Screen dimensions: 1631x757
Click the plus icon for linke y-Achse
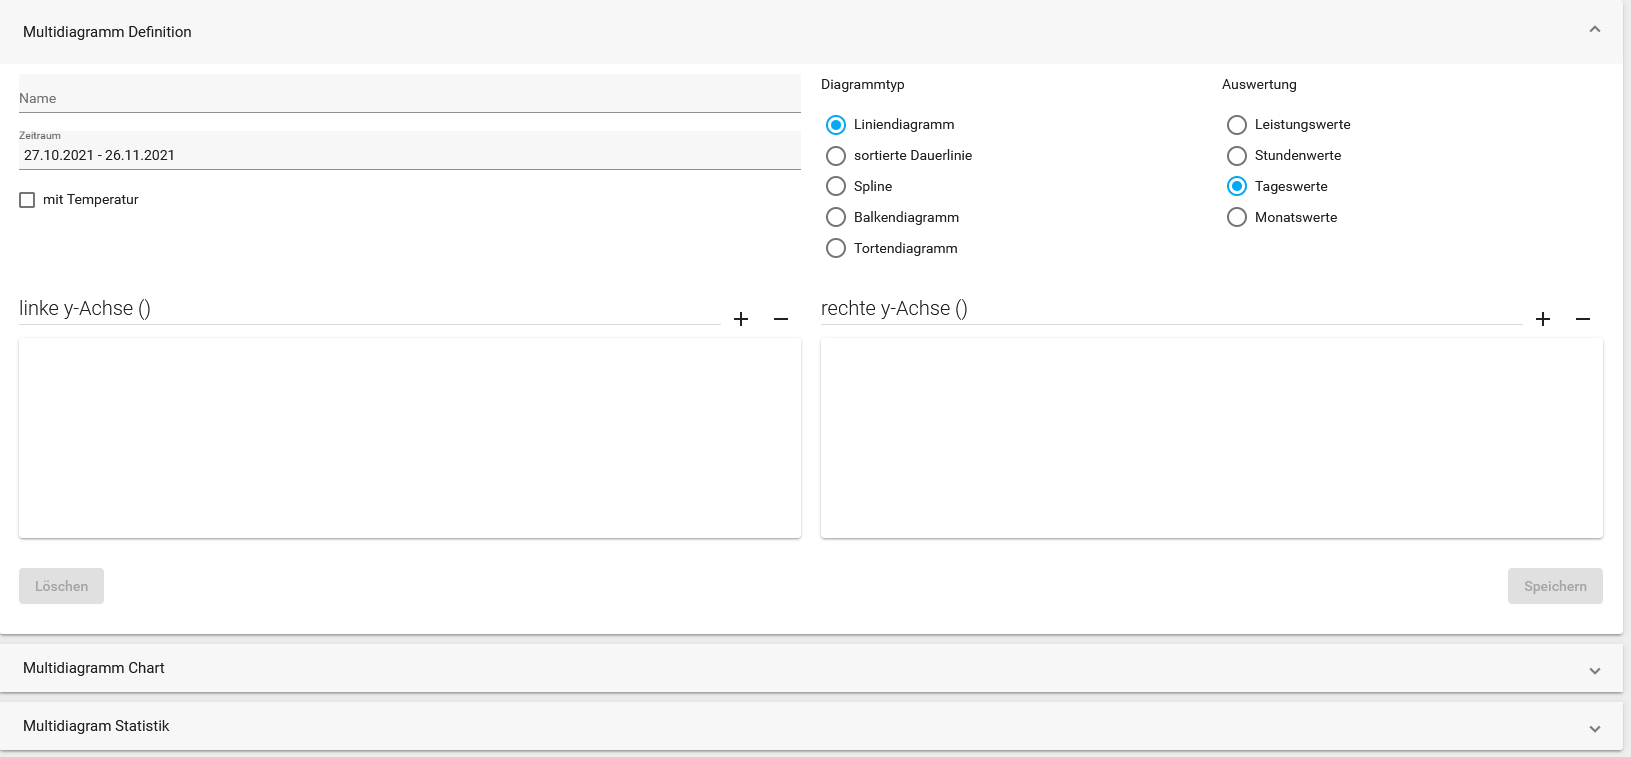tap(741, 319)
